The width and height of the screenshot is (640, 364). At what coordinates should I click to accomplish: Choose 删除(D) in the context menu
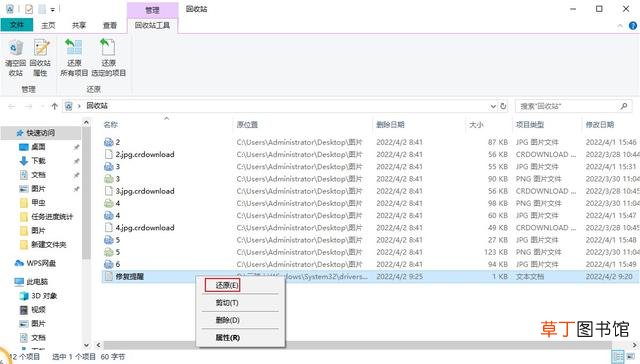click(227, 320)
